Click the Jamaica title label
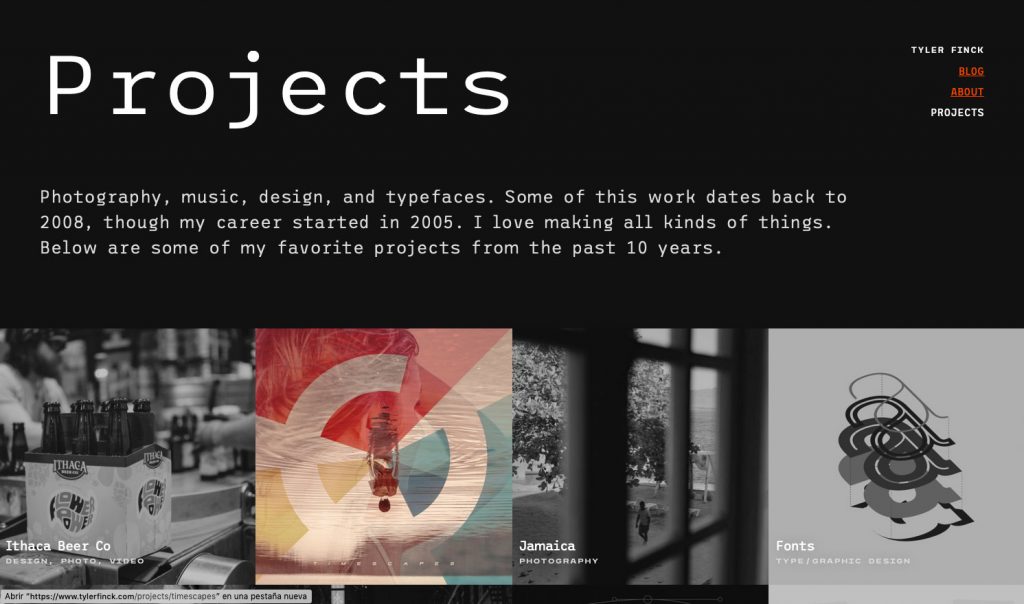Image resolution: width=1024 pixels, height=604 pixels. [x=547, y=546]
